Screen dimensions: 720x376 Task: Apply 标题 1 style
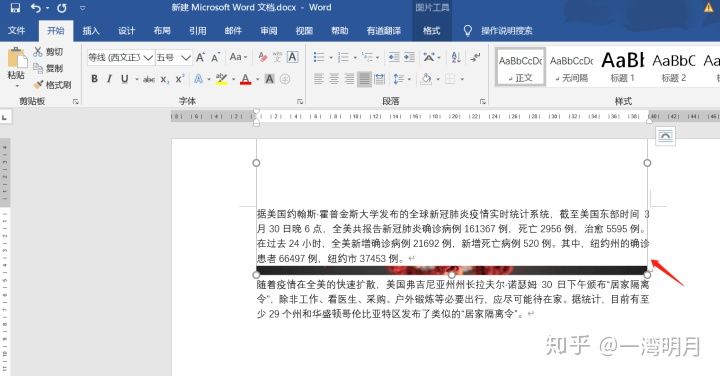tap(623, 67)
